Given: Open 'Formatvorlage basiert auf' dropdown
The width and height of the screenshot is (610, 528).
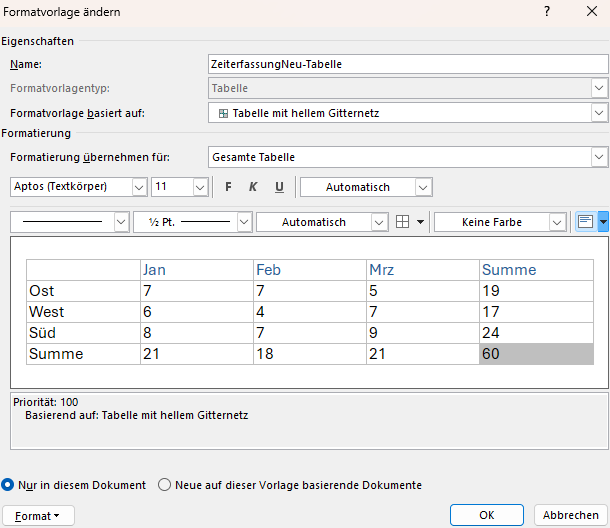Looking at the screenshot, I should [598, 113].
